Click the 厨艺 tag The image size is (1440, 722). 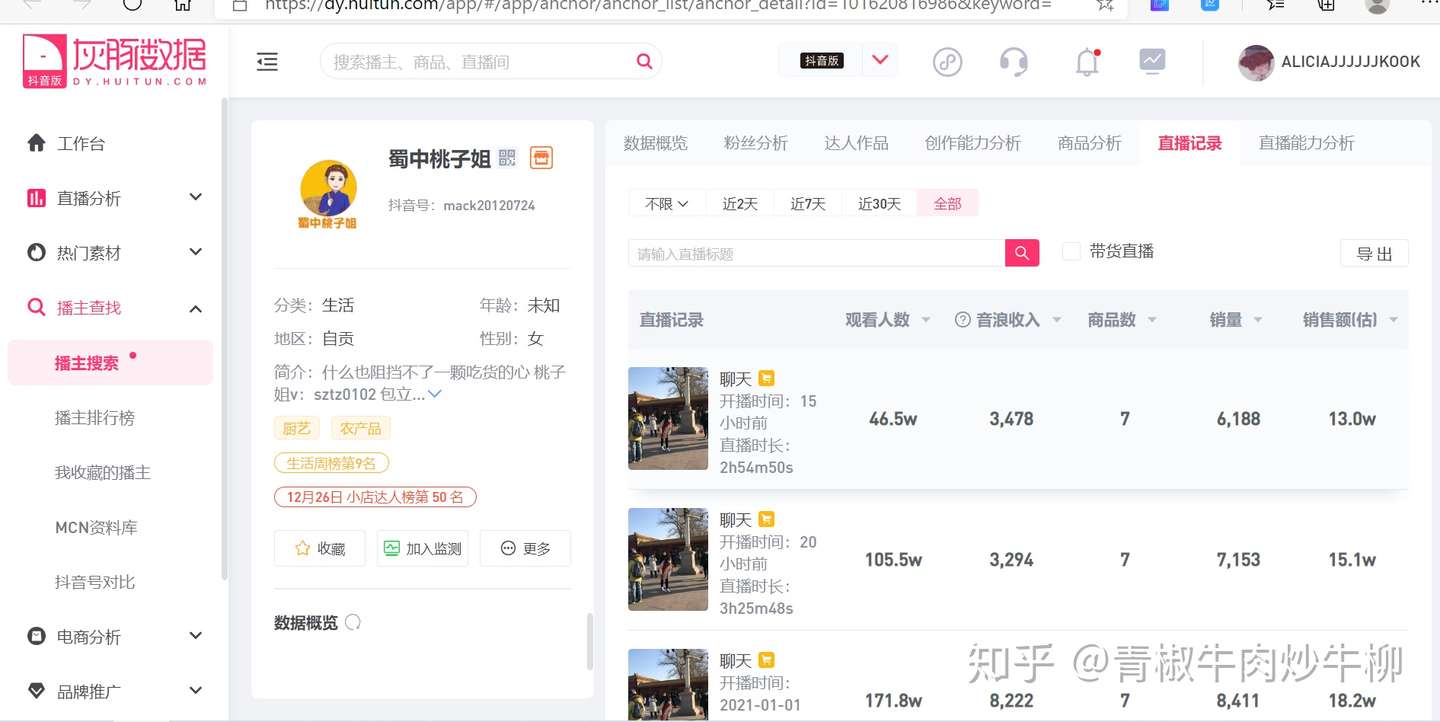click(x=297, y=428)
